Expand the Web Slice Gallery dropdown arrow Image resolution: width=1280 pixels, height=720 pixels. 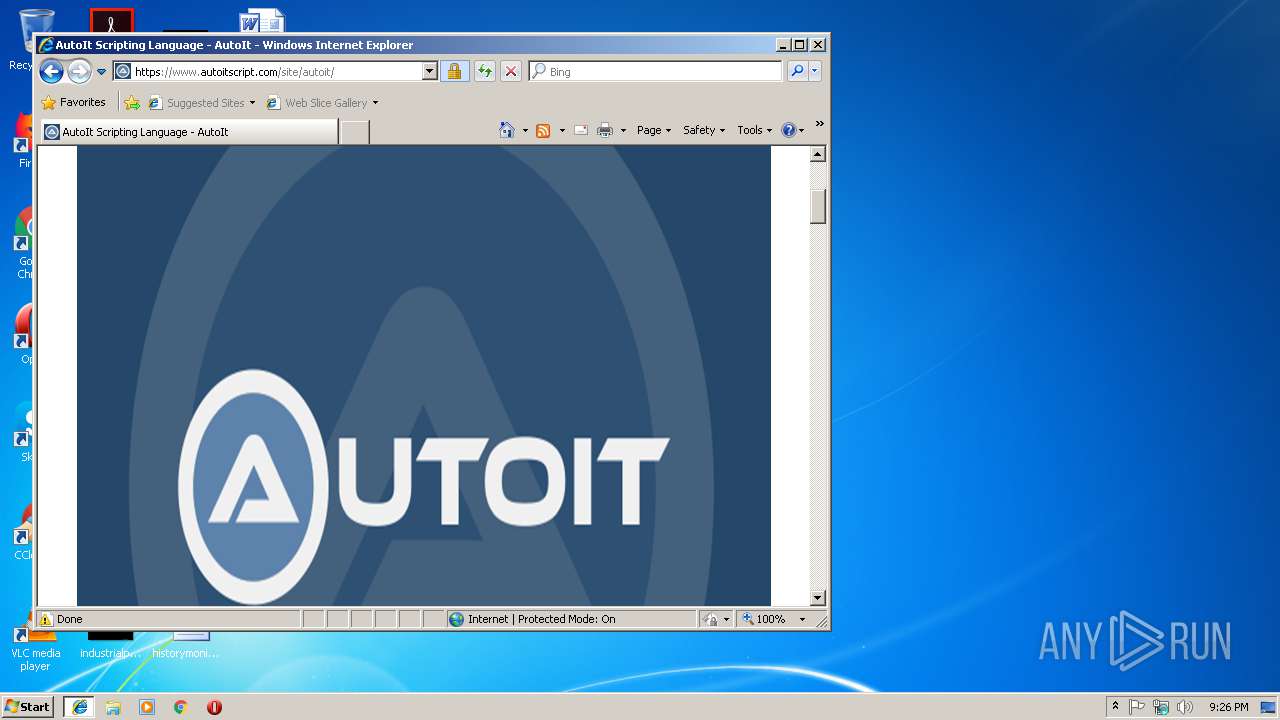(x=375, y=103)
